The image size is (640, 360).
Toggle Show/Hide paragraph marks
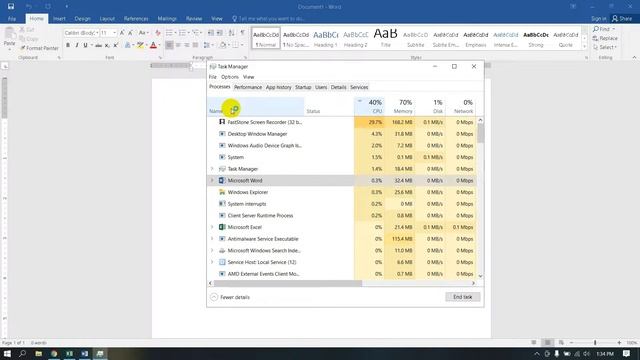click(x=242, y=33)
